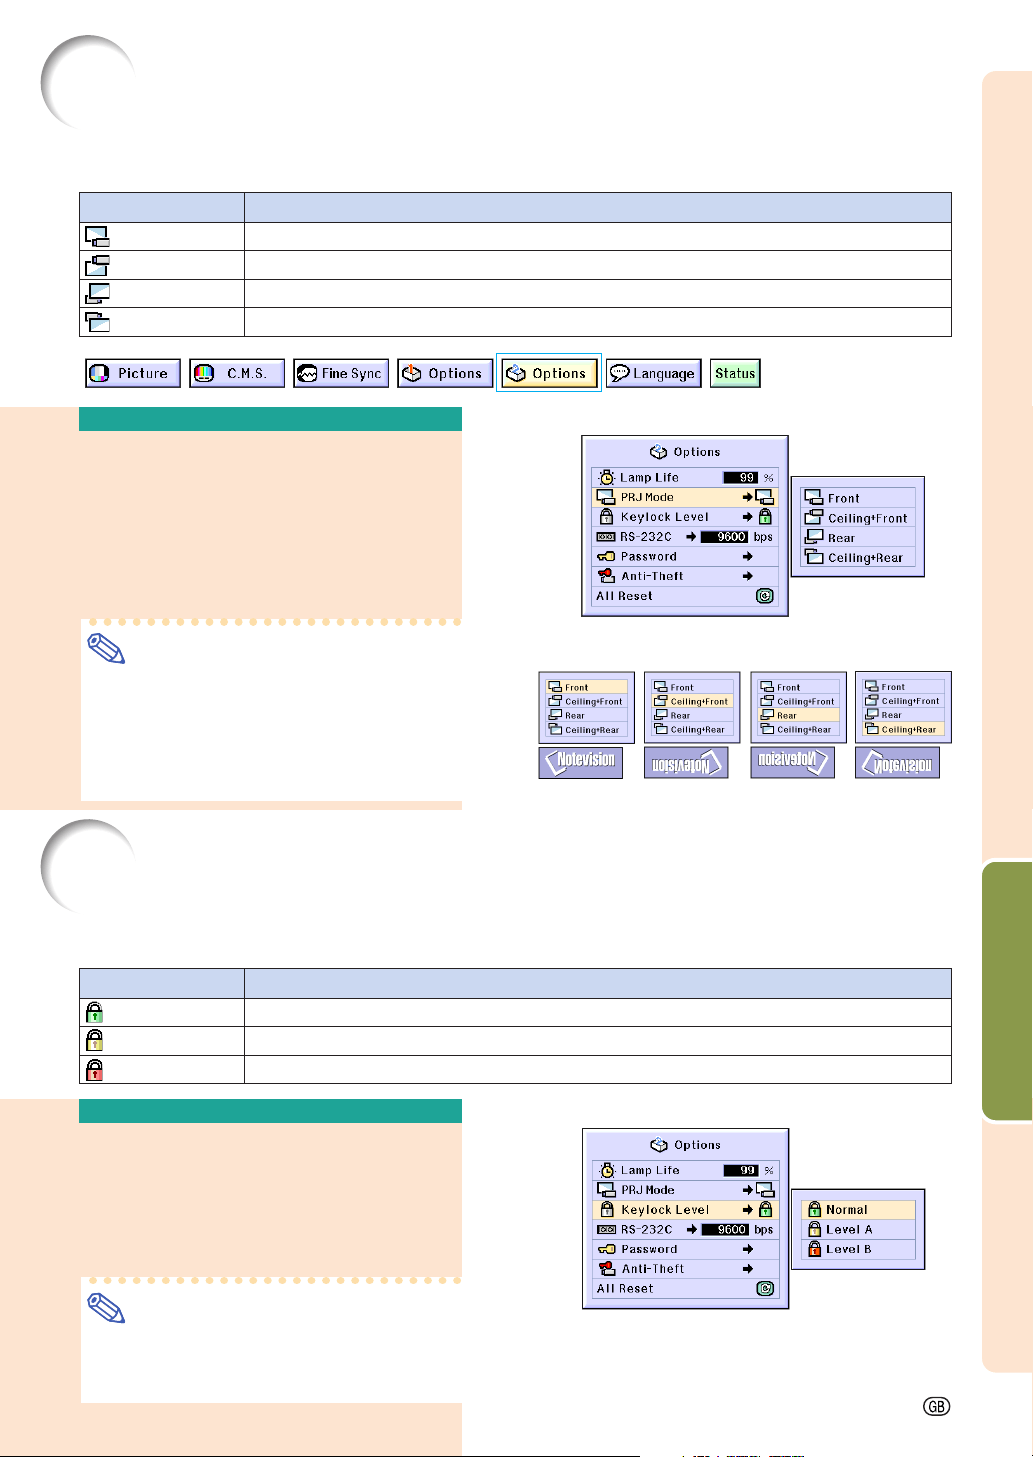The height and width of the screenshot is (1457, 1033).
Task: Click the green Normal lock icon
Action: (815, 1209)
